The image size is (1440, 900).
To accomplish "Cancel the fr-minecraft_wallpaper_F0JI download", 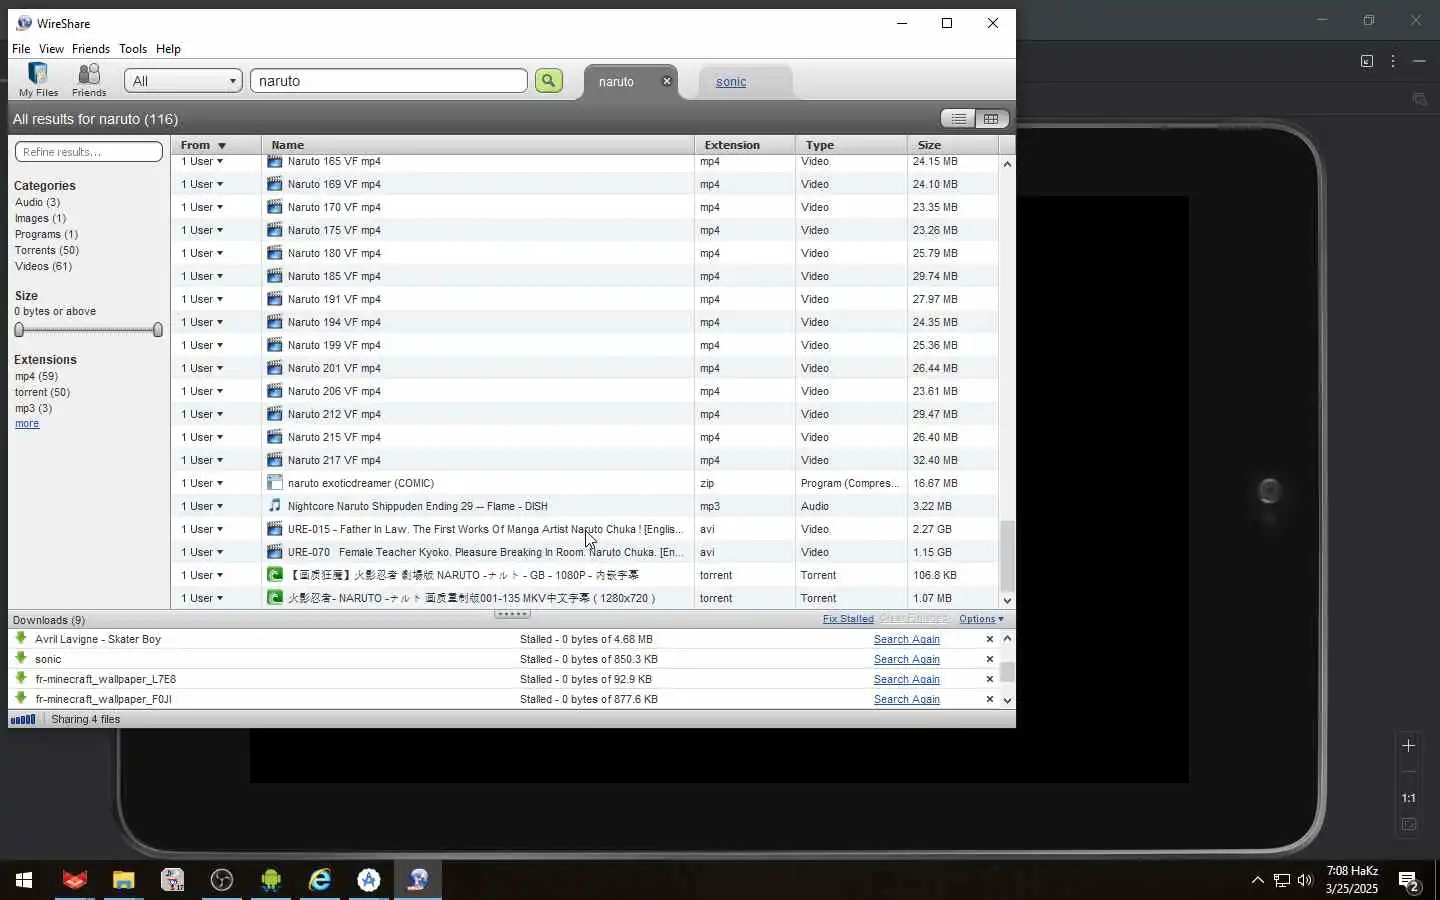I will click(x=990, y=699).
